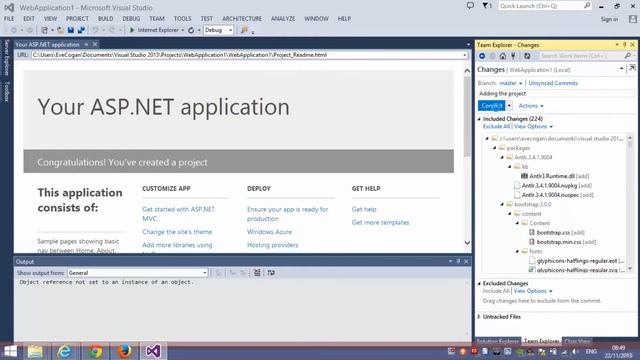Open Firefox from the taskbar
640x360 pixels.
pos(124,351)
